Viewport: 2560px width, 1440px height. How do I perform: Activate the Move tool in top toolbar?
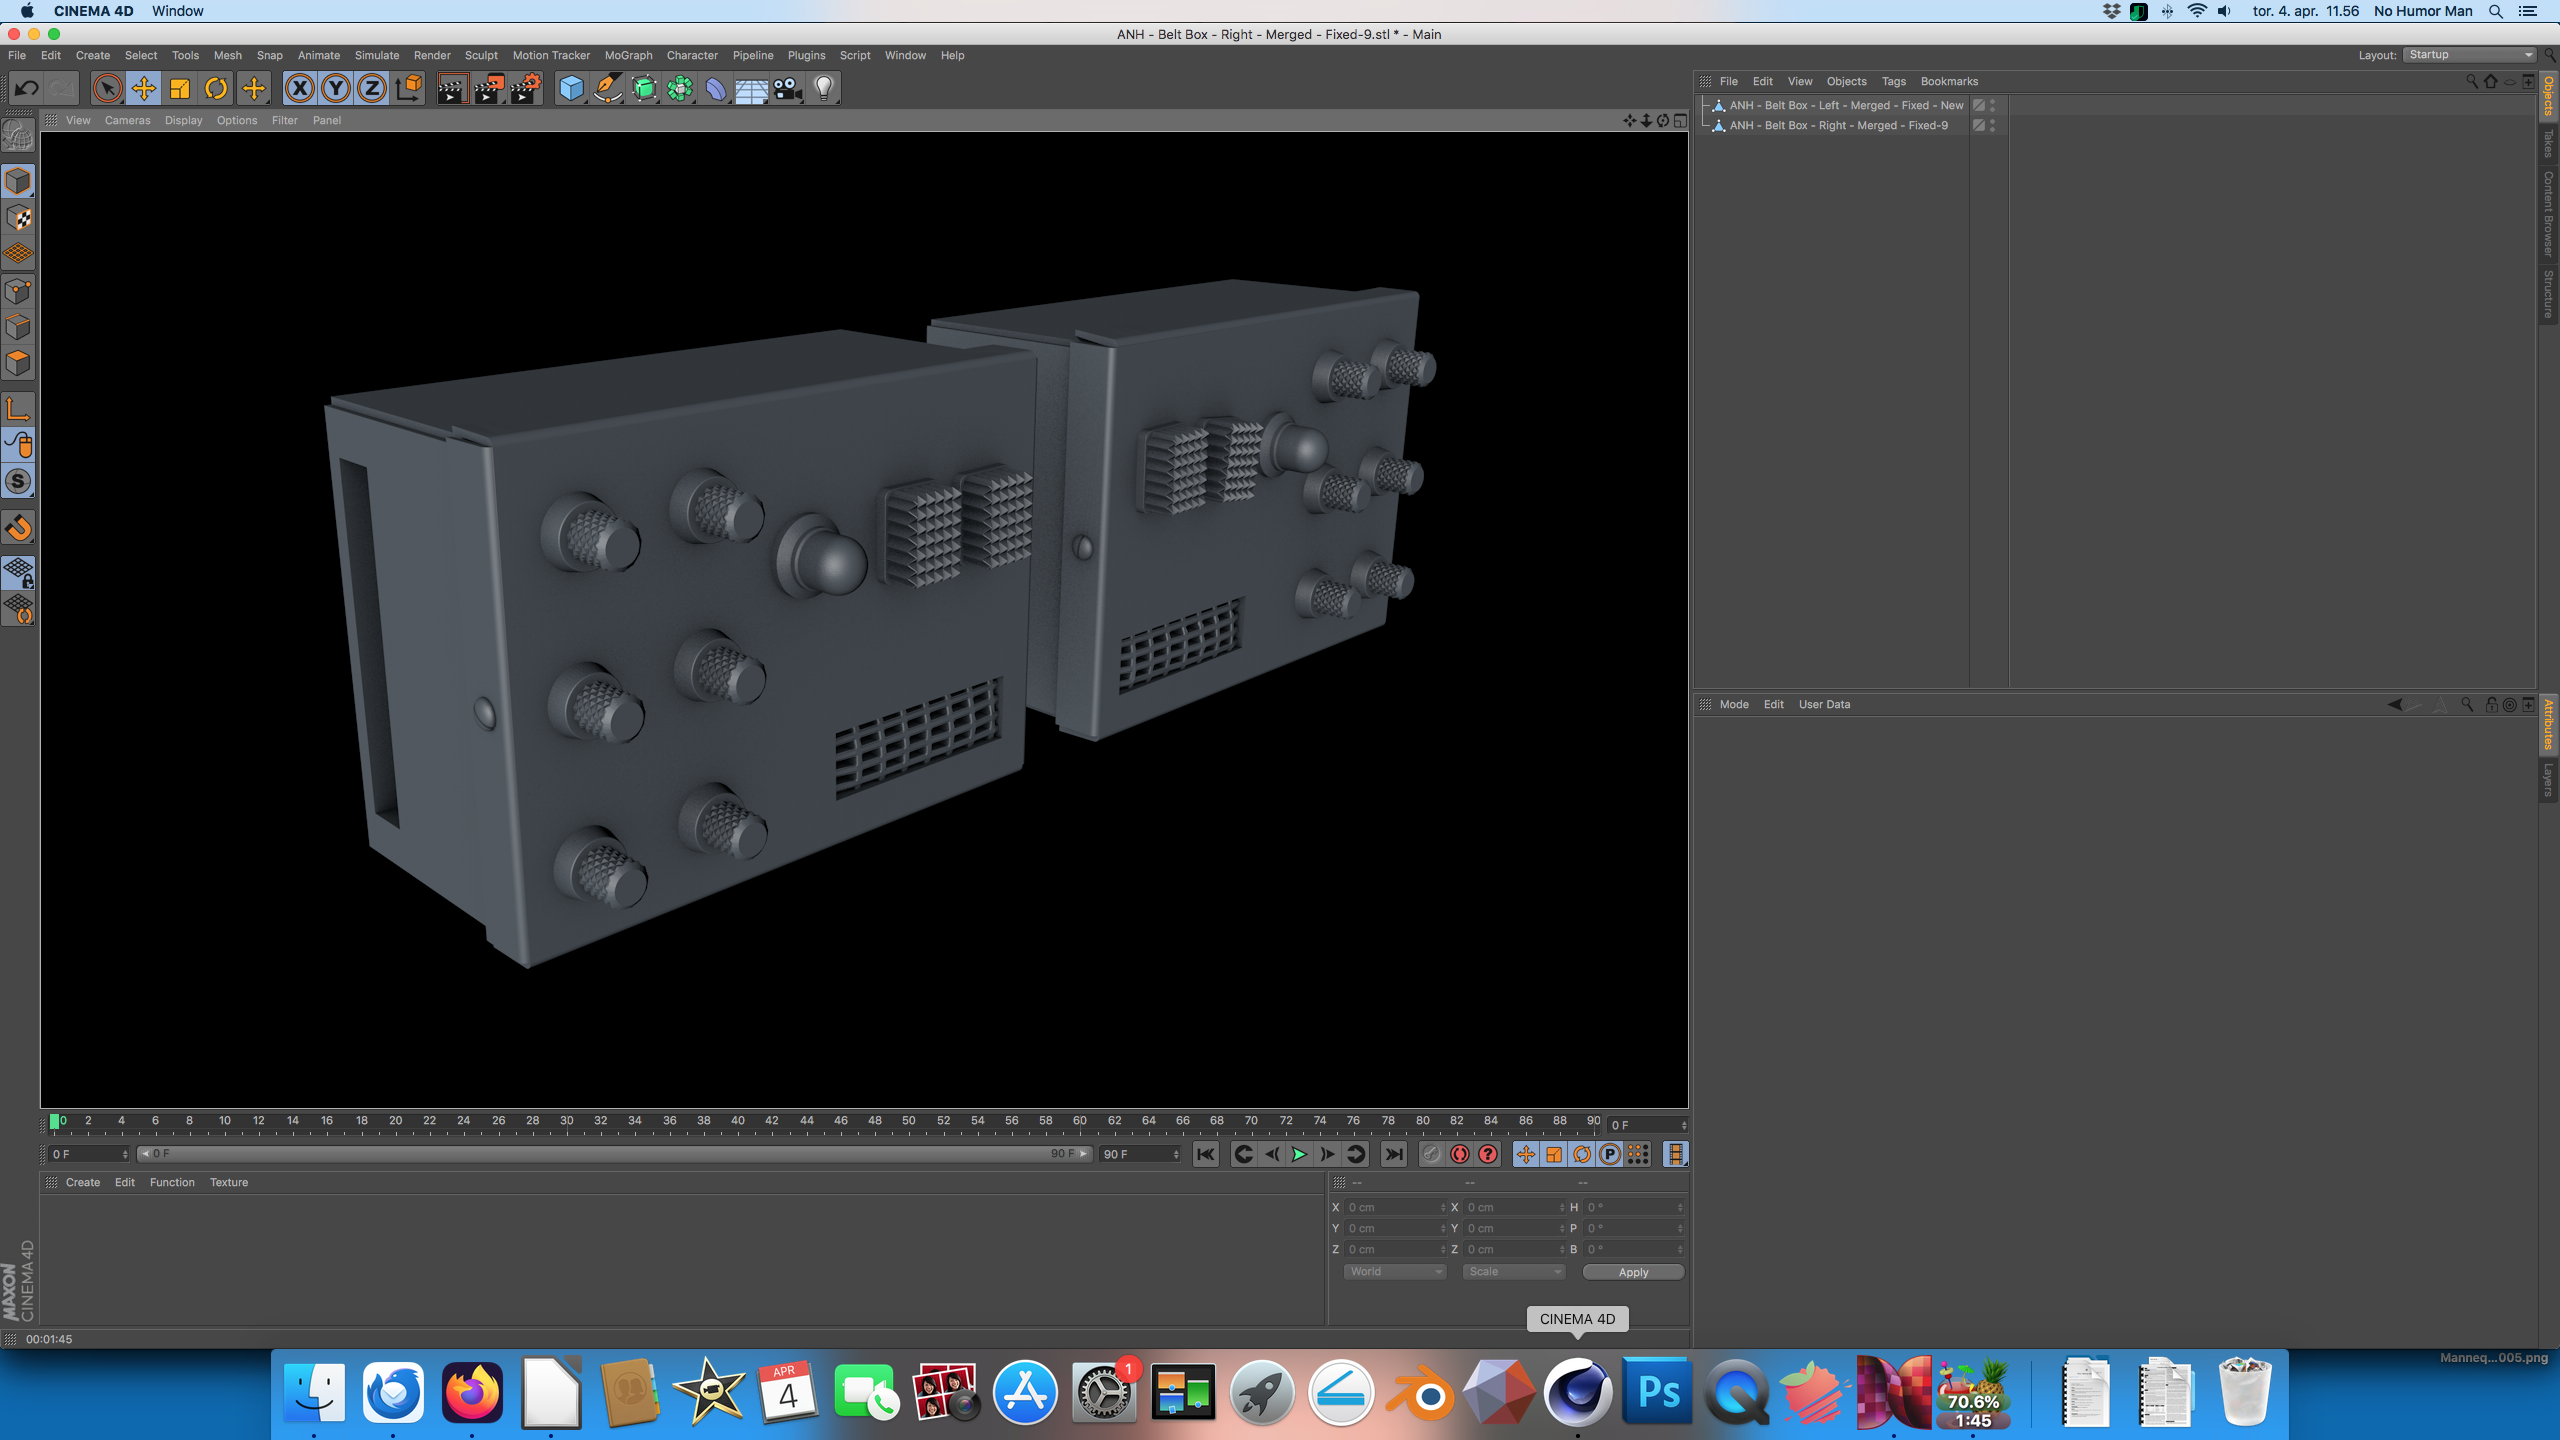click(144, 88)
